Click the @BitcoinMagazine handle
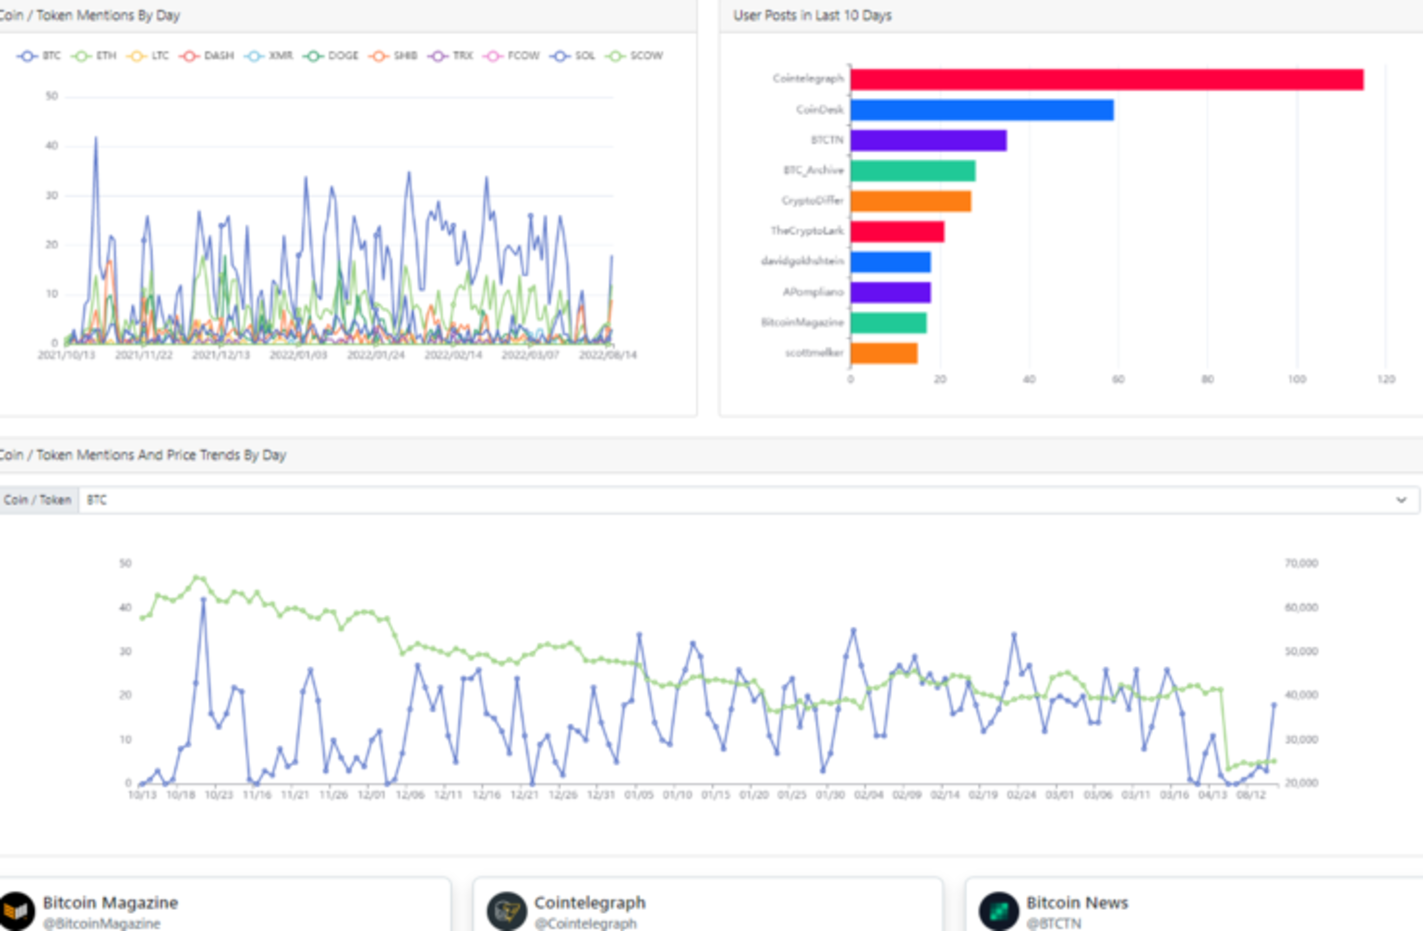This screenshot has height=931, width=1423. (101, 923)
